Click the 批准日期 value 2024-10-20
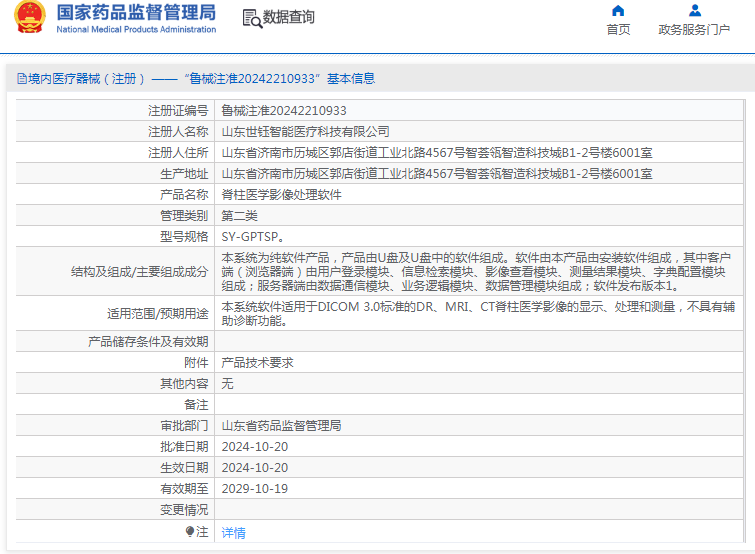The width and height of the screenshot is (755, 554). tap(255, 447)
